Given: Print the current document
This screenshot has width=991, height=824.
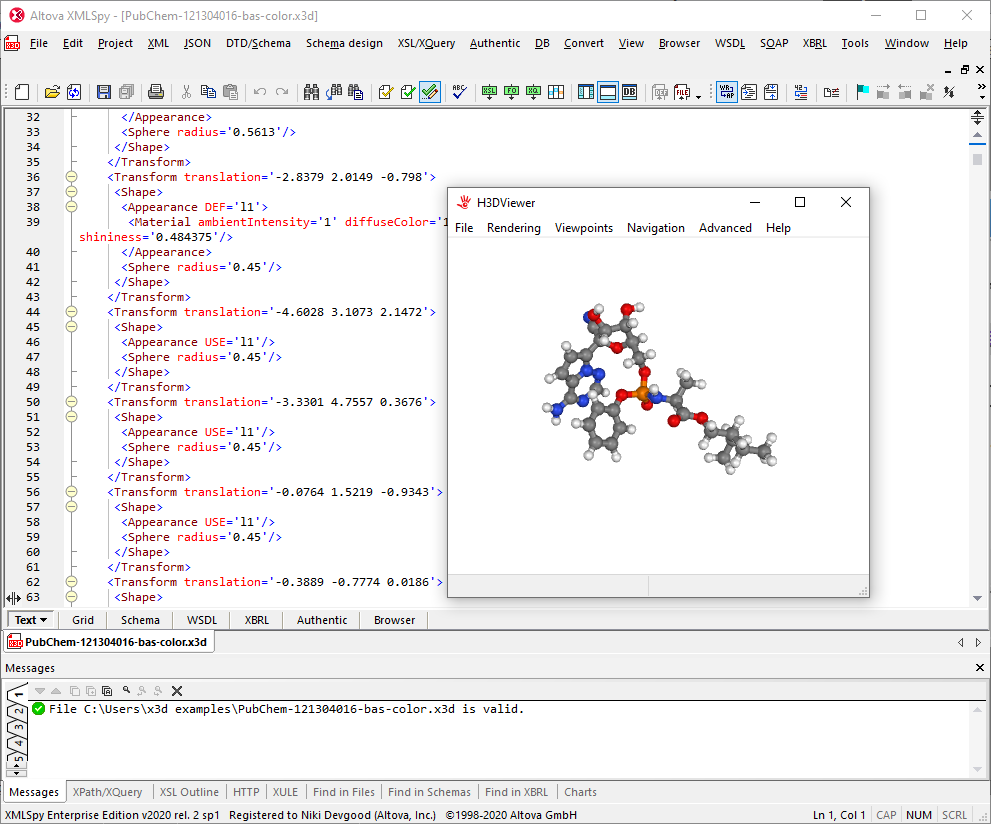Looking at the screenshot, I should point(157,91).
